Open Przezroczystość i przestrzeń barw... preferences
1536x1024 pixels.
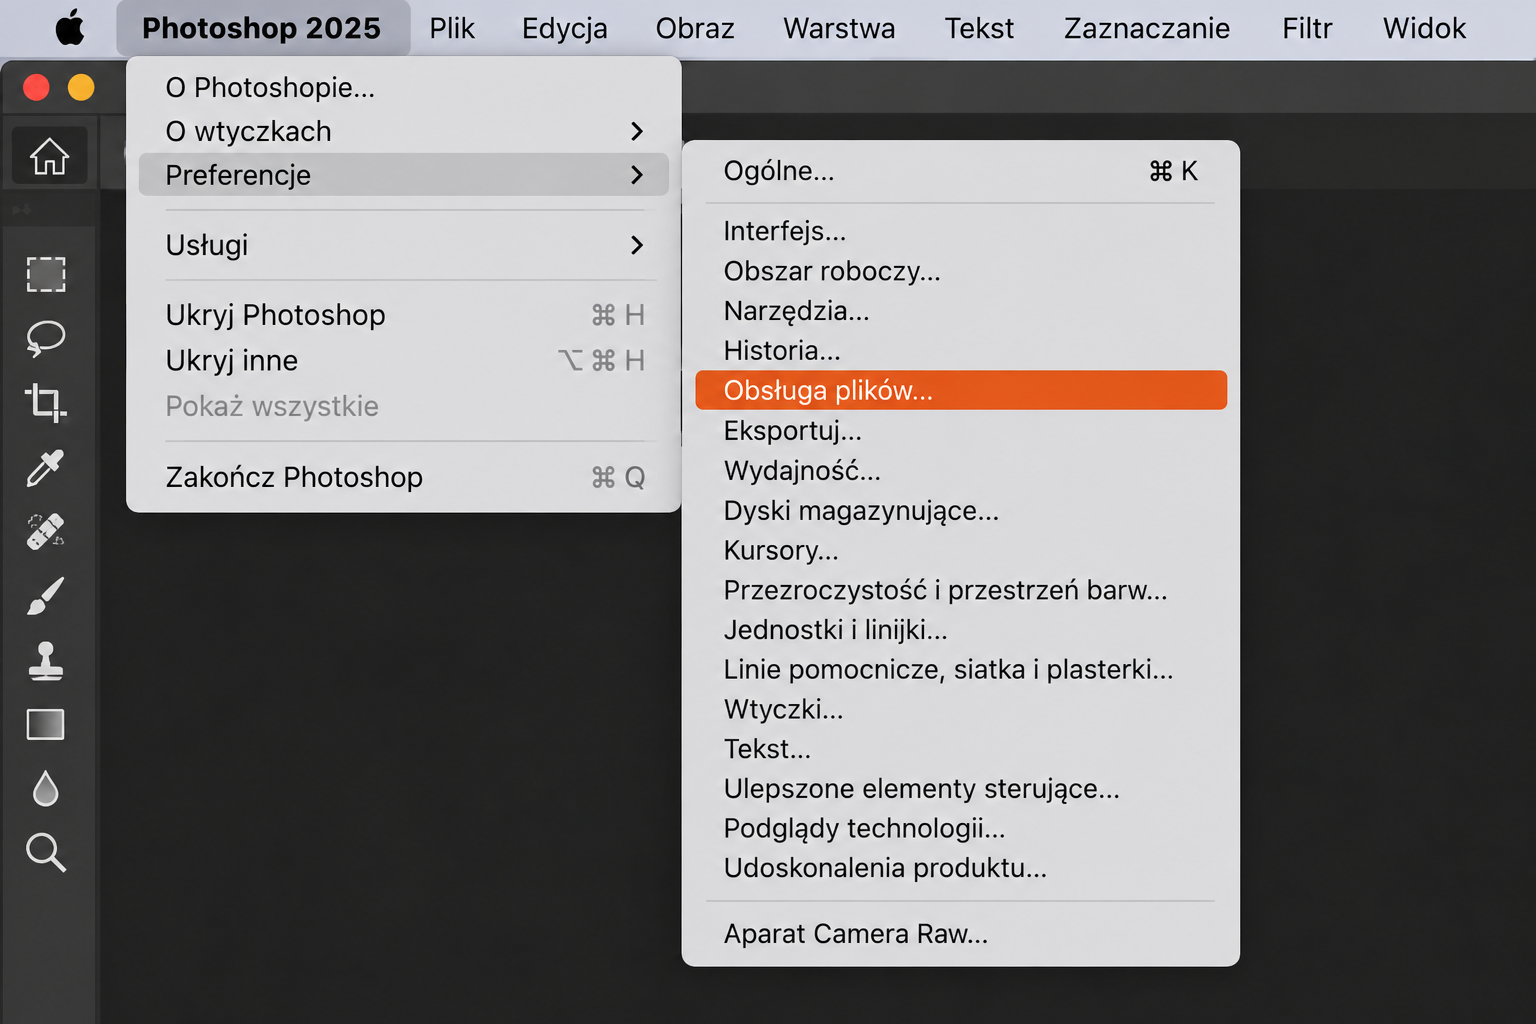click(x=961, y=590)
